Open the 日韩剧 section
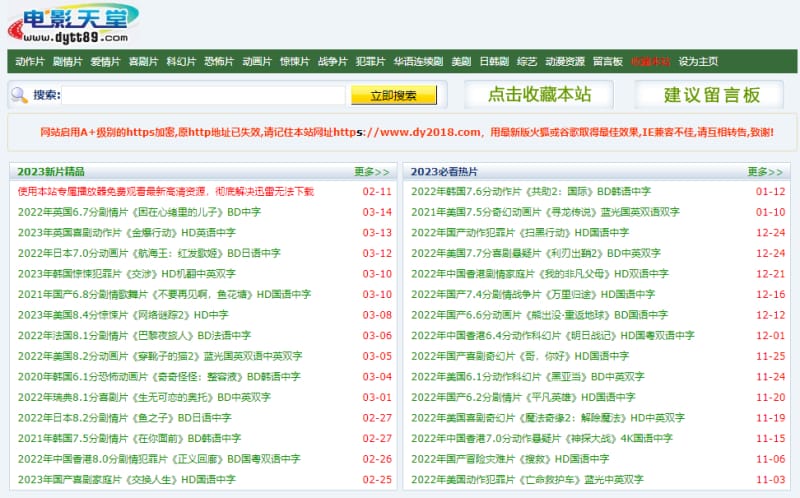Screen dimensions: 800x498 (494, 62)
